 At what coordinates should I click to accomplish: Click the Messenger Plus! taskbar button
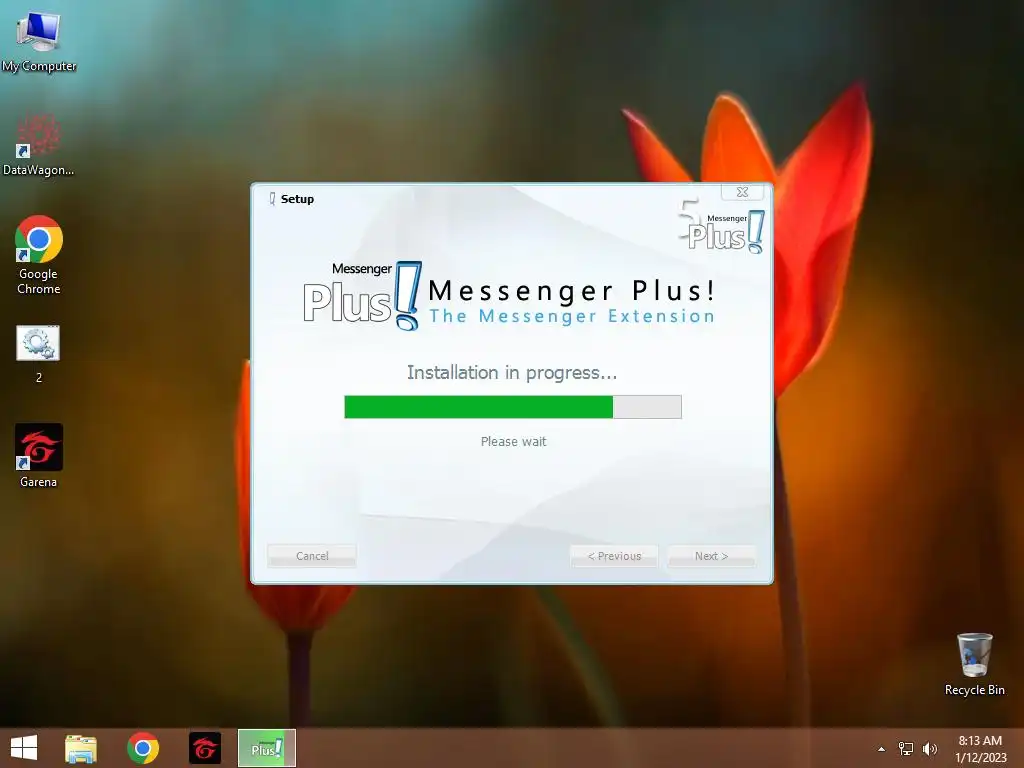(x=266, y=748)
